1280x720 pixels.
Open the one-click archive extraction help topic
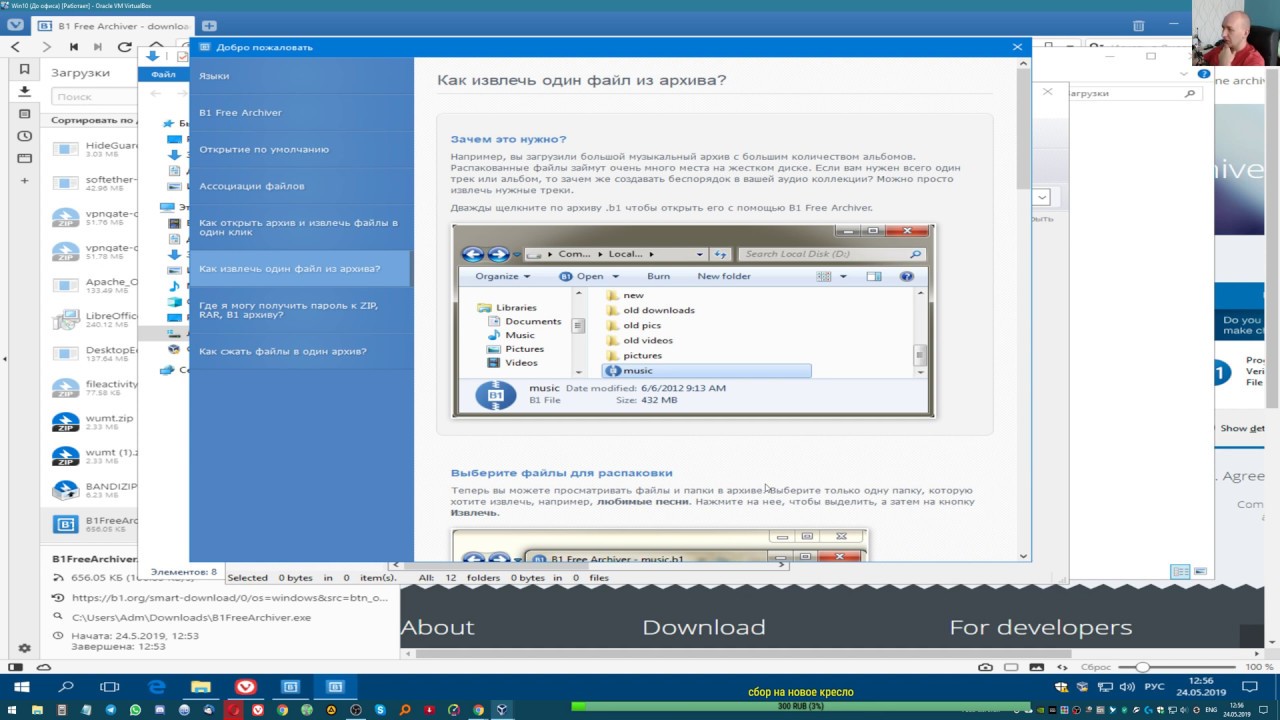point(301,228)
